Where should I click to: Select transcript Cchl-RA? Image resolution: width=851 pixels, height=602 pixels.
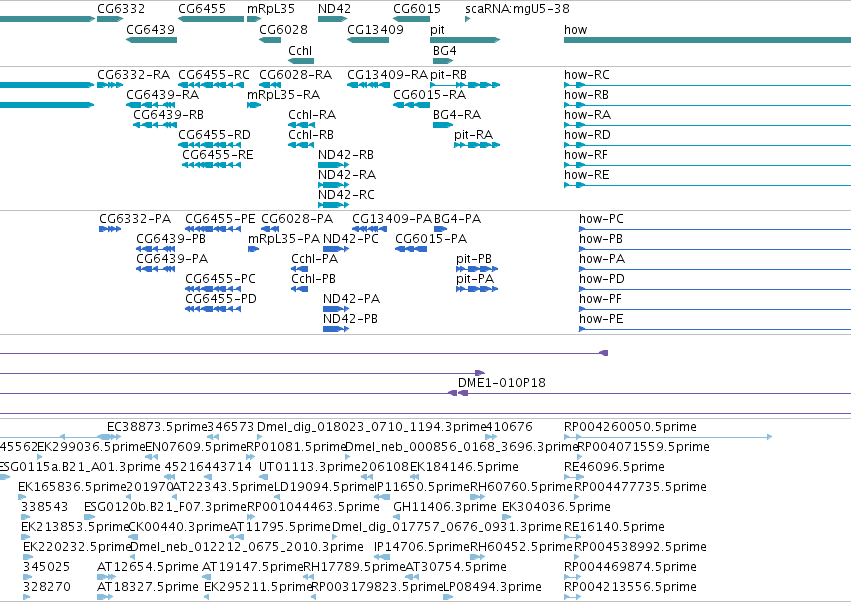coord(312,115)
